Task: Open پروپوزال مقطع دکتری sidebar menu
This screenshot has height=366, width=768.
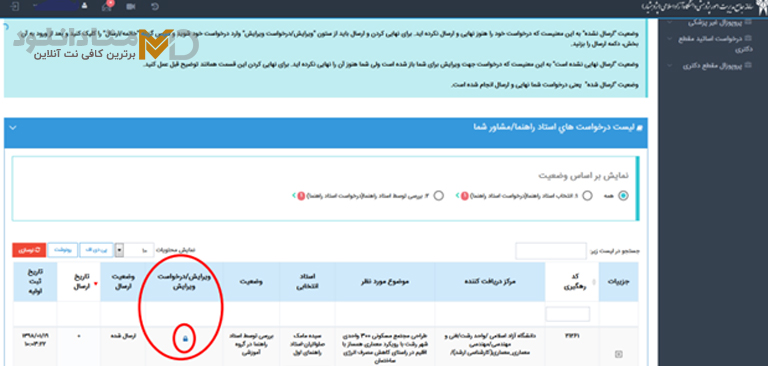Action: [x=712, y=65]
